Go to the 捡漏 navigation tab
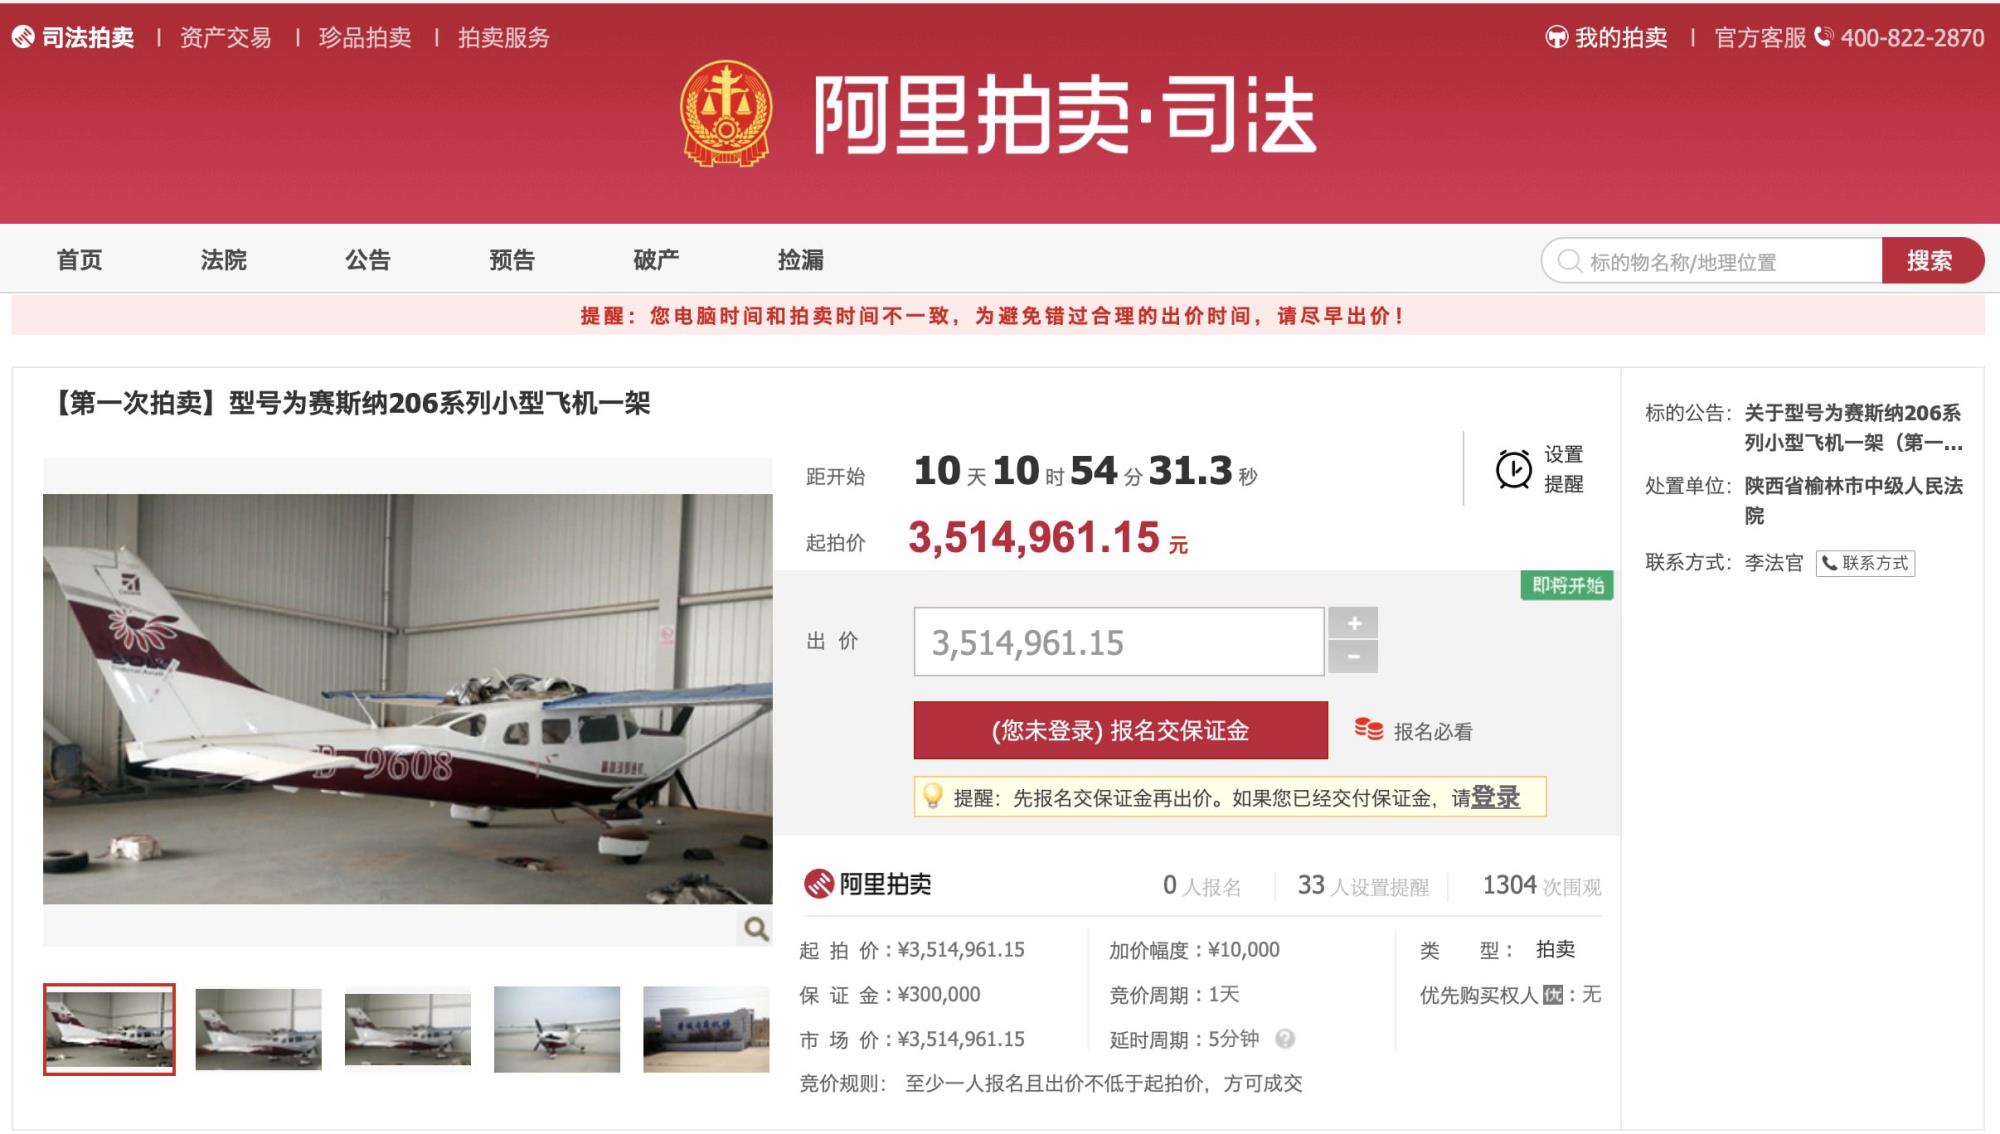The image size is (2000, 1134). [x=801, y=260]
